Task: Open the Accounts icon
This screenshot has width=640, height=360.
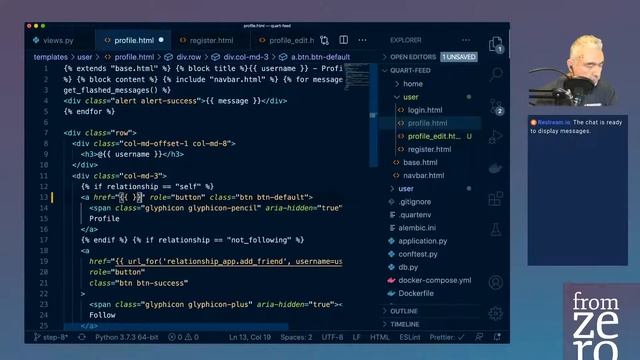Action: (x=496, y=282)
